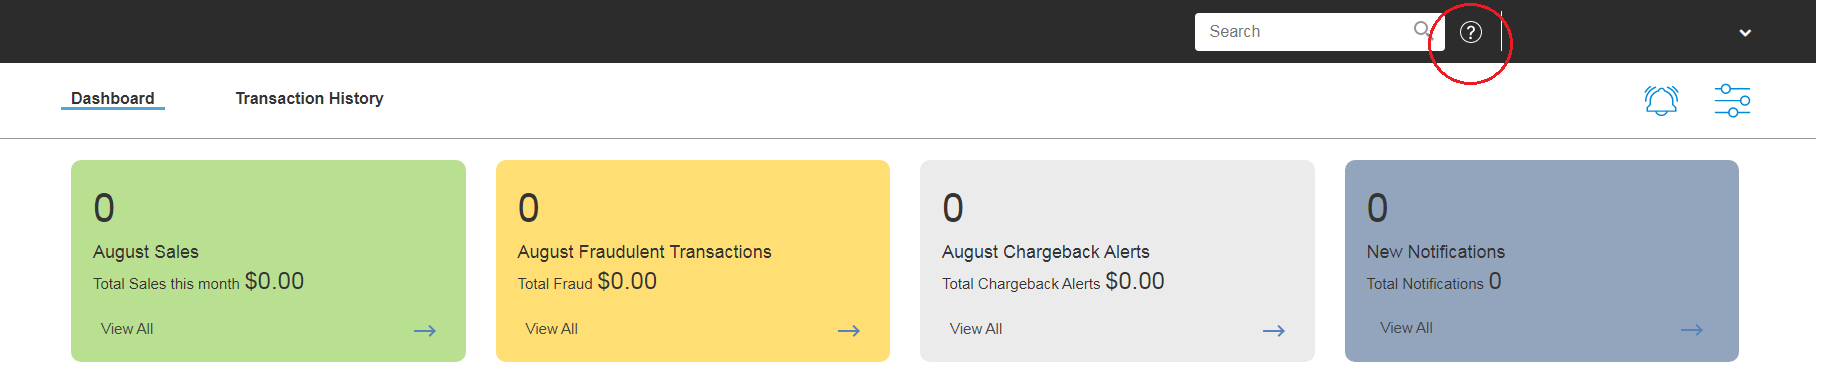Select the green August Sales card
Viewport: 1825px width, 375px height.
268,261
